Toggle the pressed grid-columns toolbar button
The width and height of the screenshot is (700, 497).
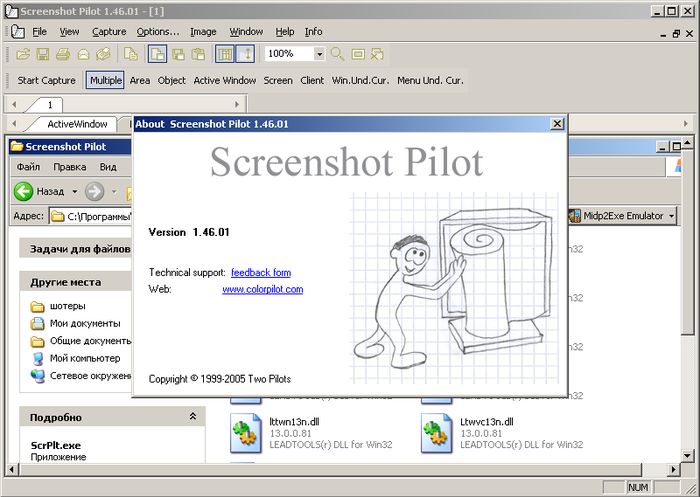tap(225, 54)
